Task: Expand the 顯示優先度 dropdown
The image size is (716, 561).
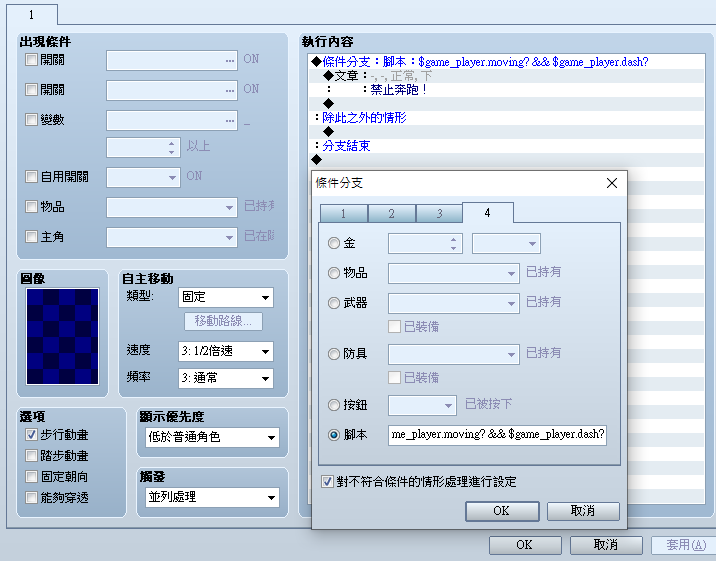Action: 212,437
